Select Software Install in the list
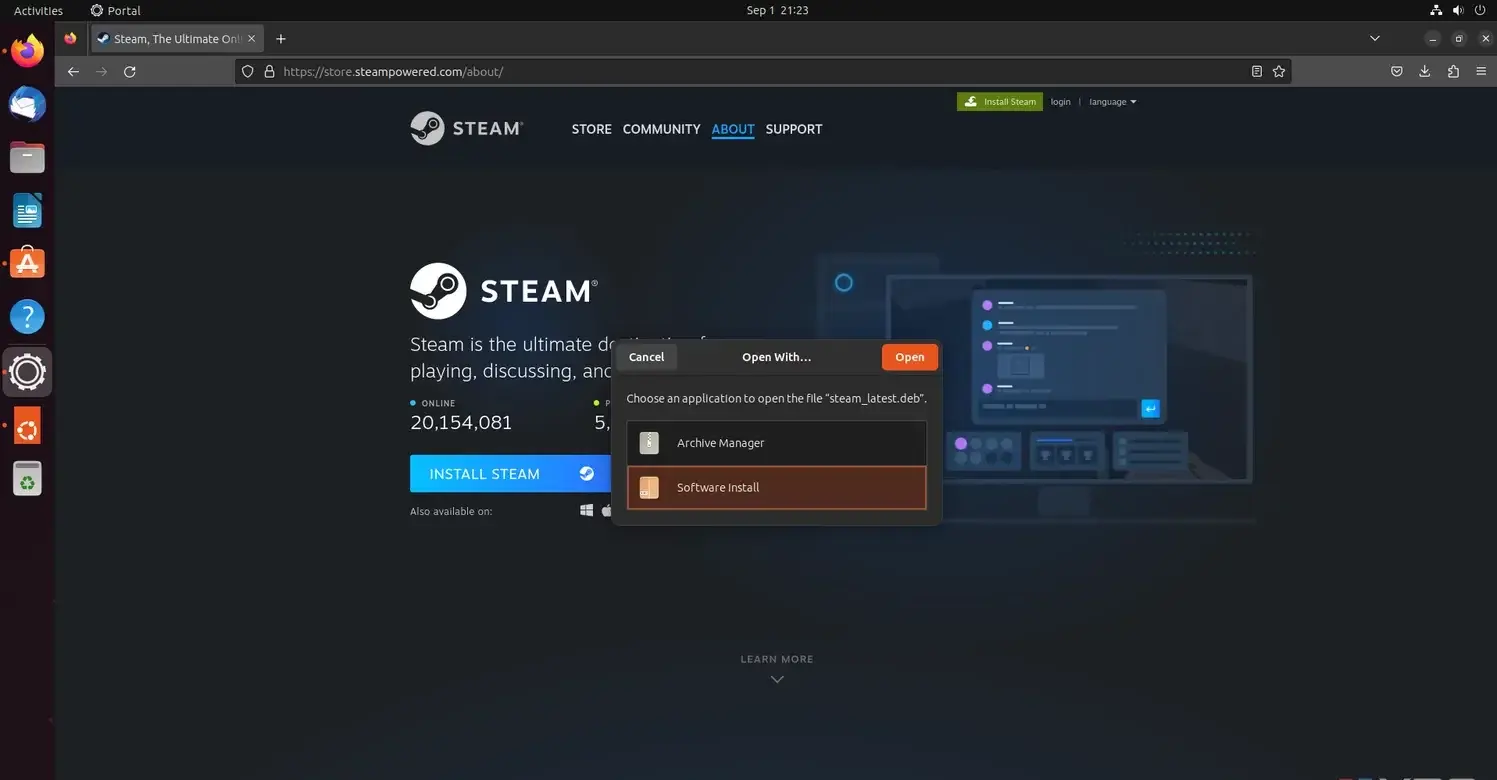 coord(777,488)
